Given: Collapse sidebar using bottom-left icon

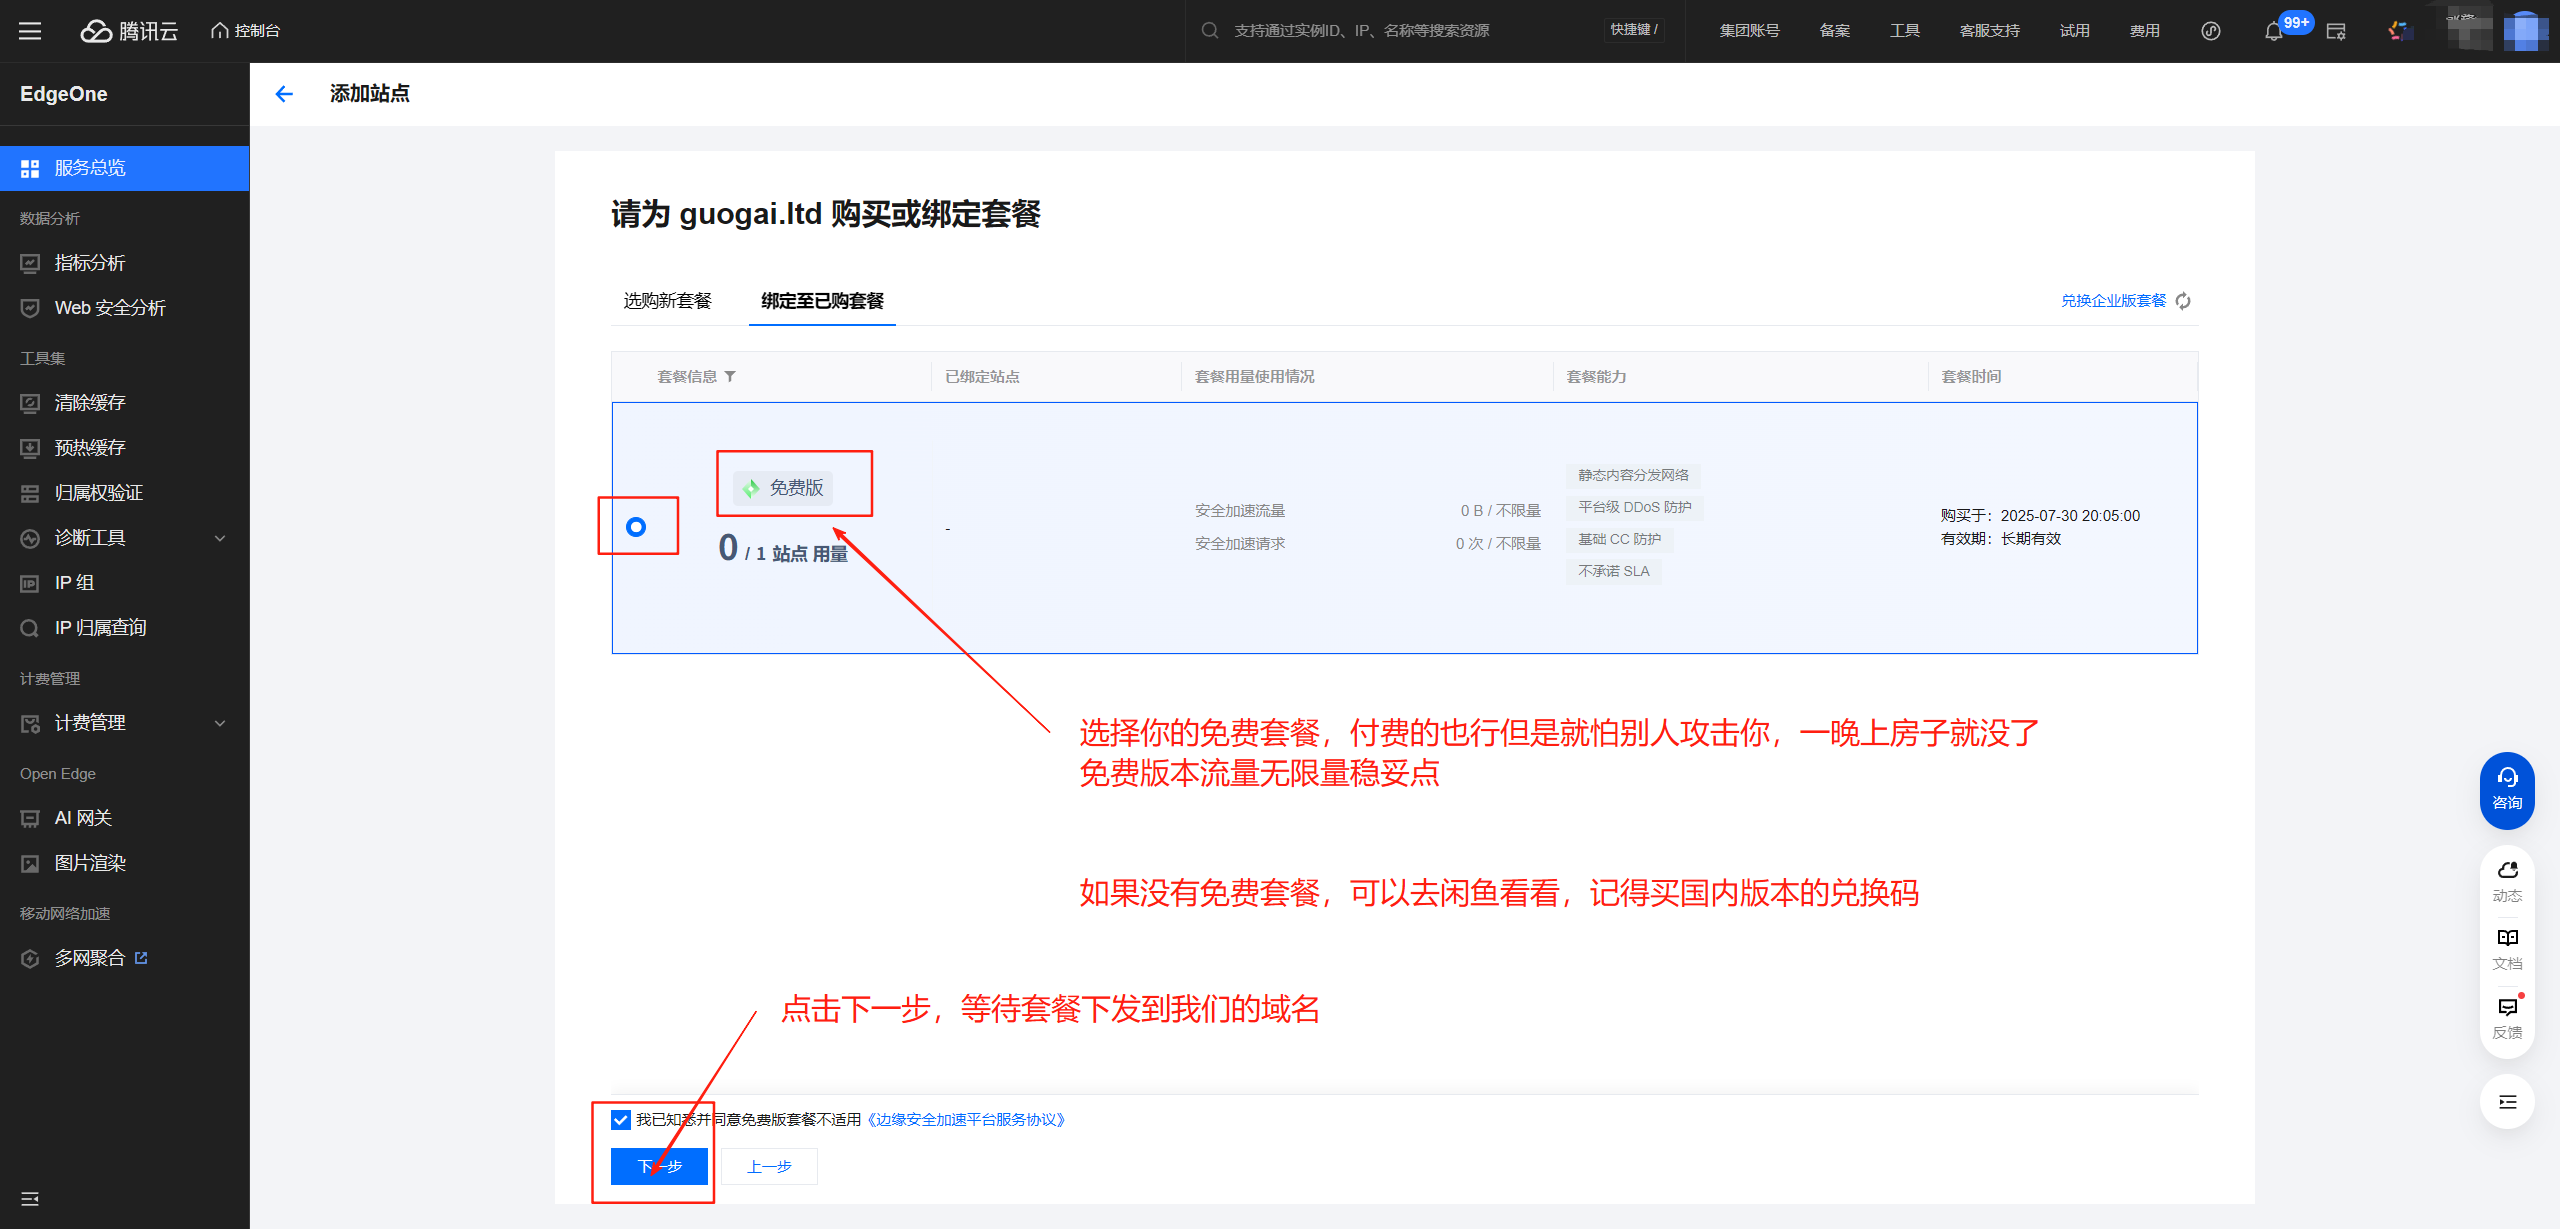Looking at the screenshot, I should [30, 1198].
